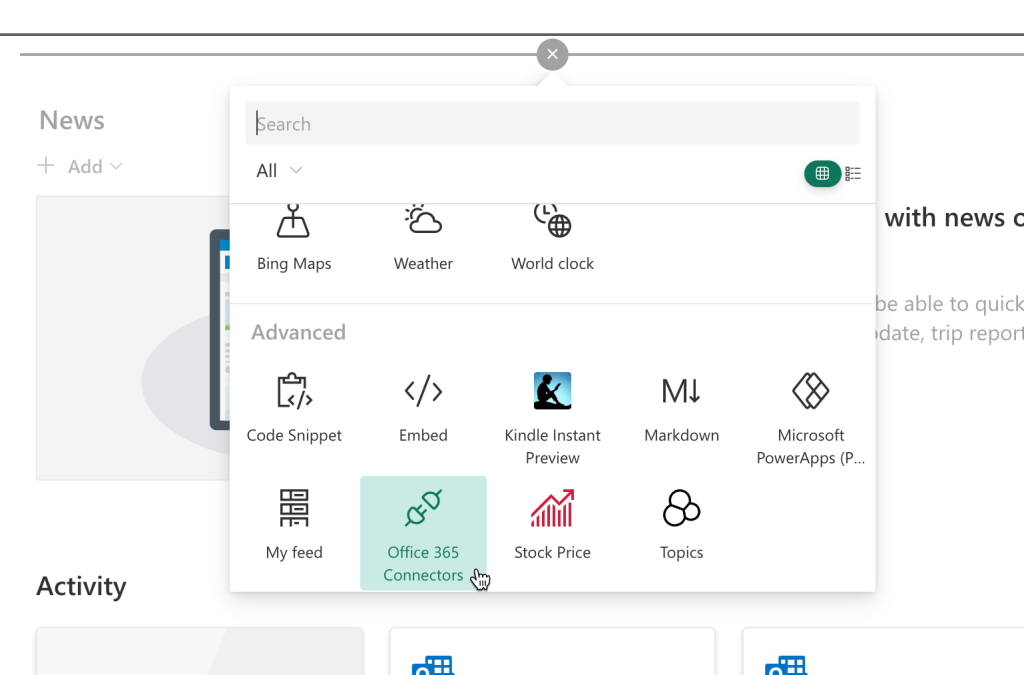Add the Weather web part

pos(423,240)
